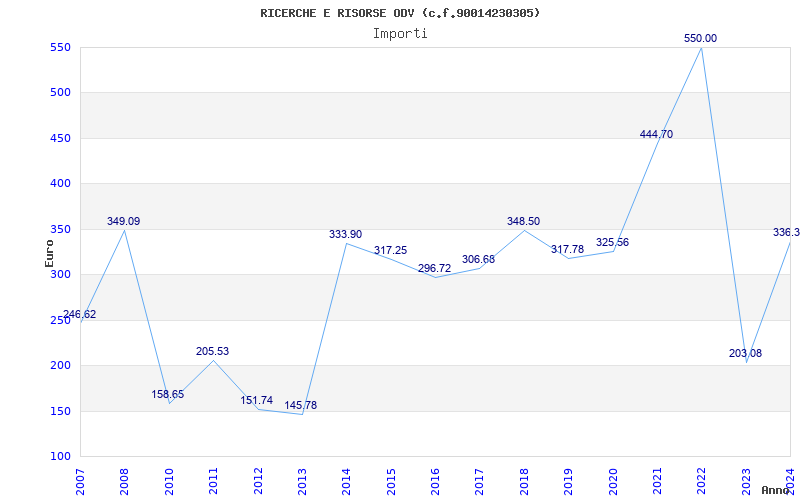Click the 450 y-axis tick label

point(59,138)
